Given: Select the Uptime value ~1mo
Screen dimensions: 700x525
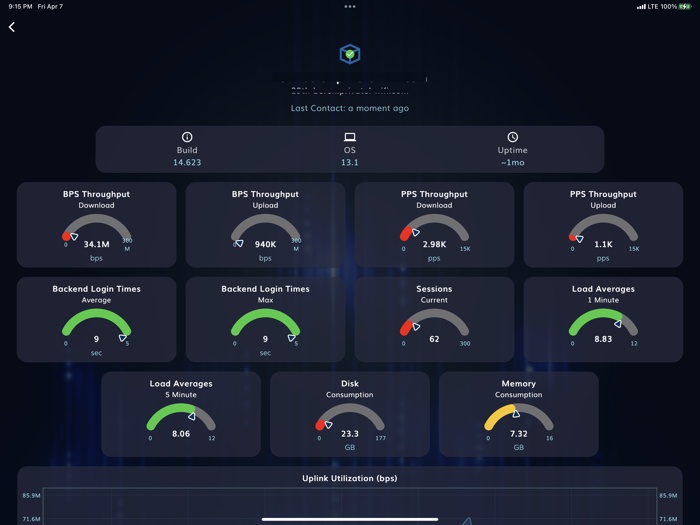Looking at the screenshot, I should tap(512, 162).
